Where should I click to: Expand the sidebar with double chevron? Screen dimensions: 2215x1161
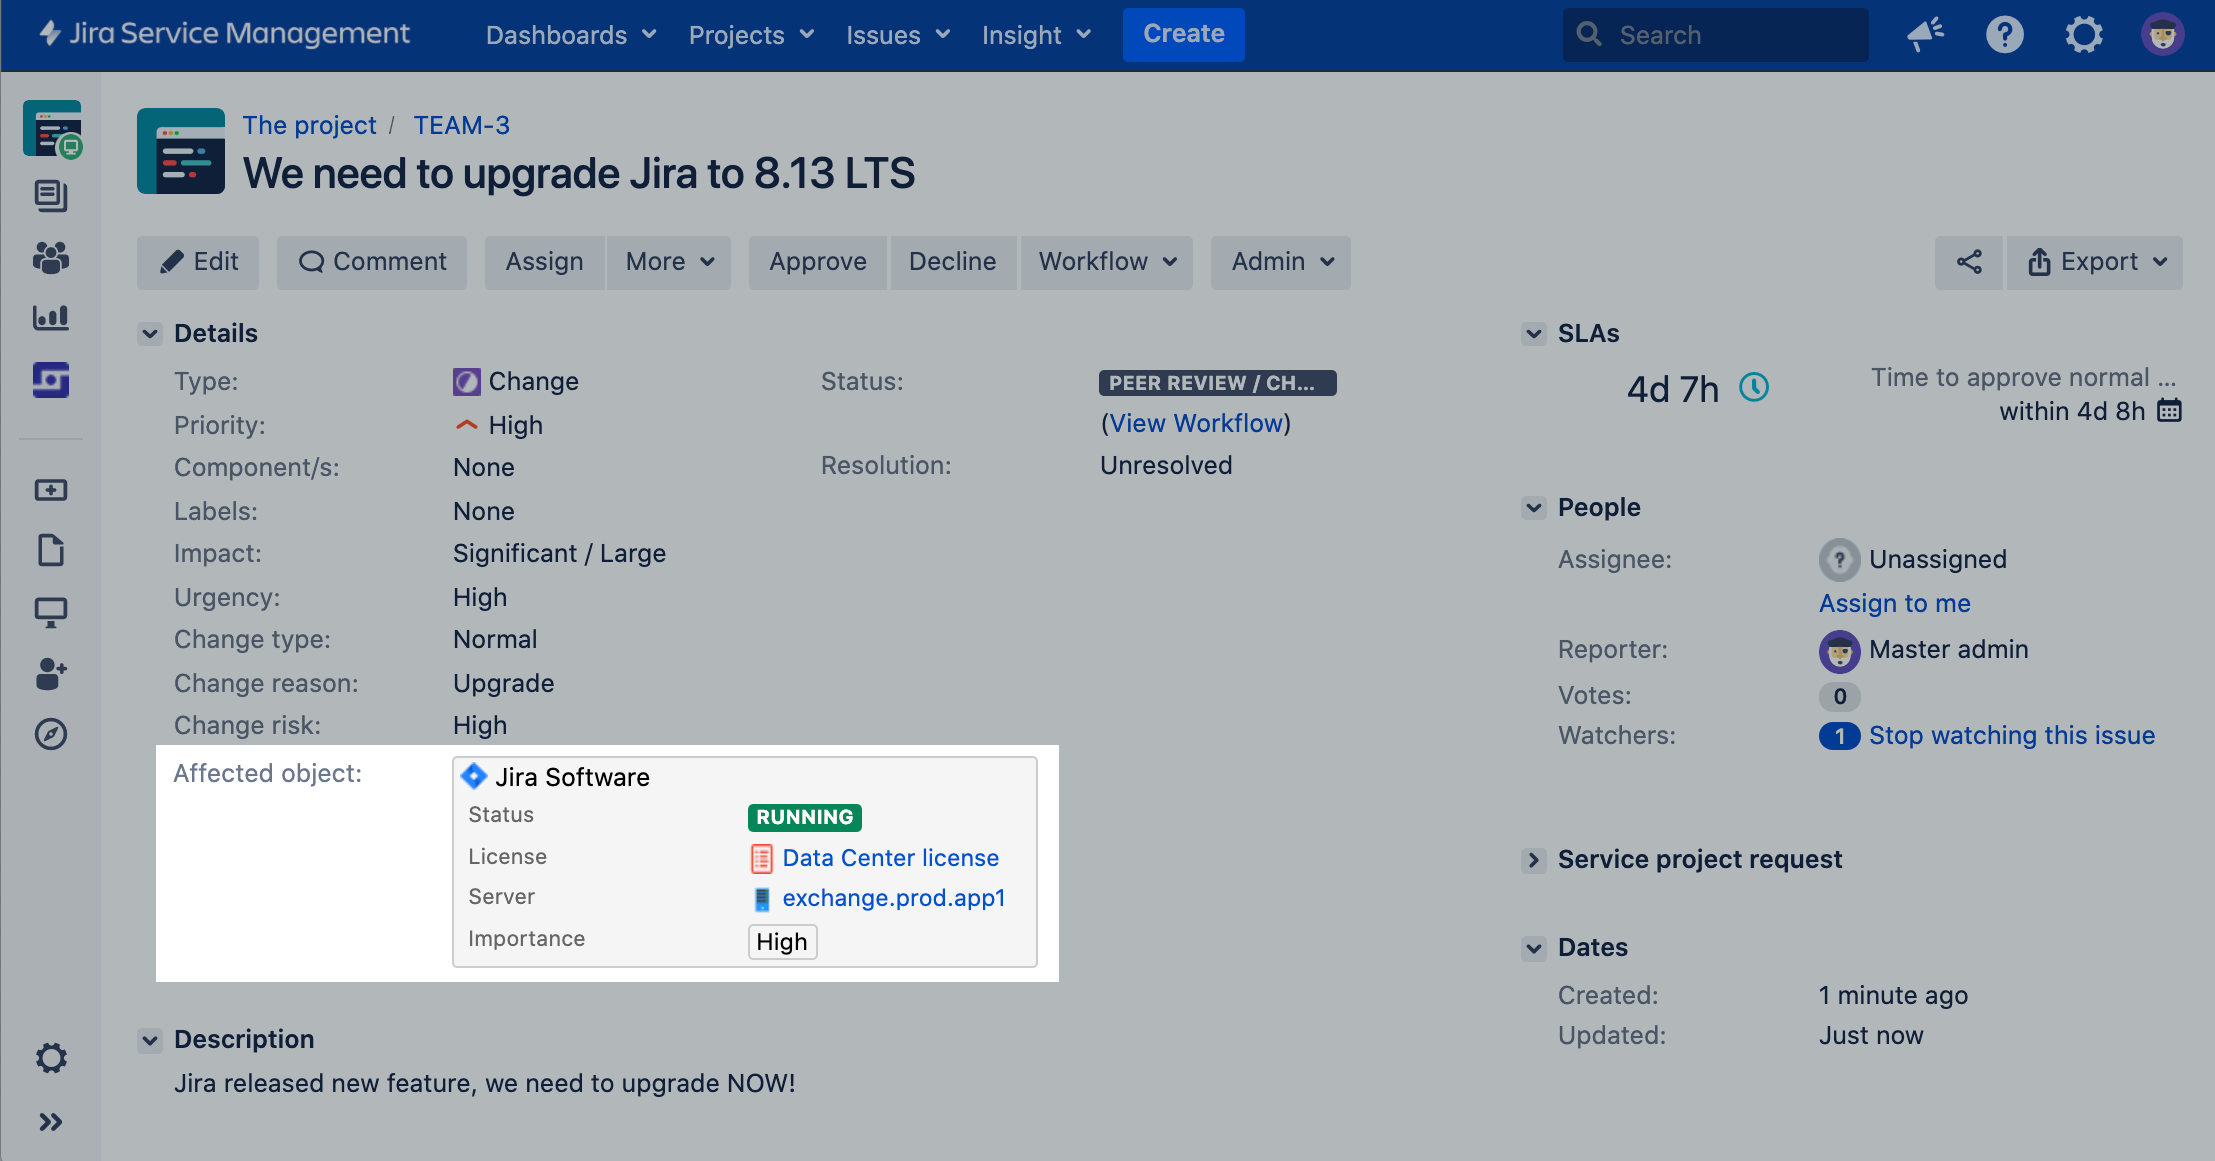pyautogui.click(x=51, y=1122)
